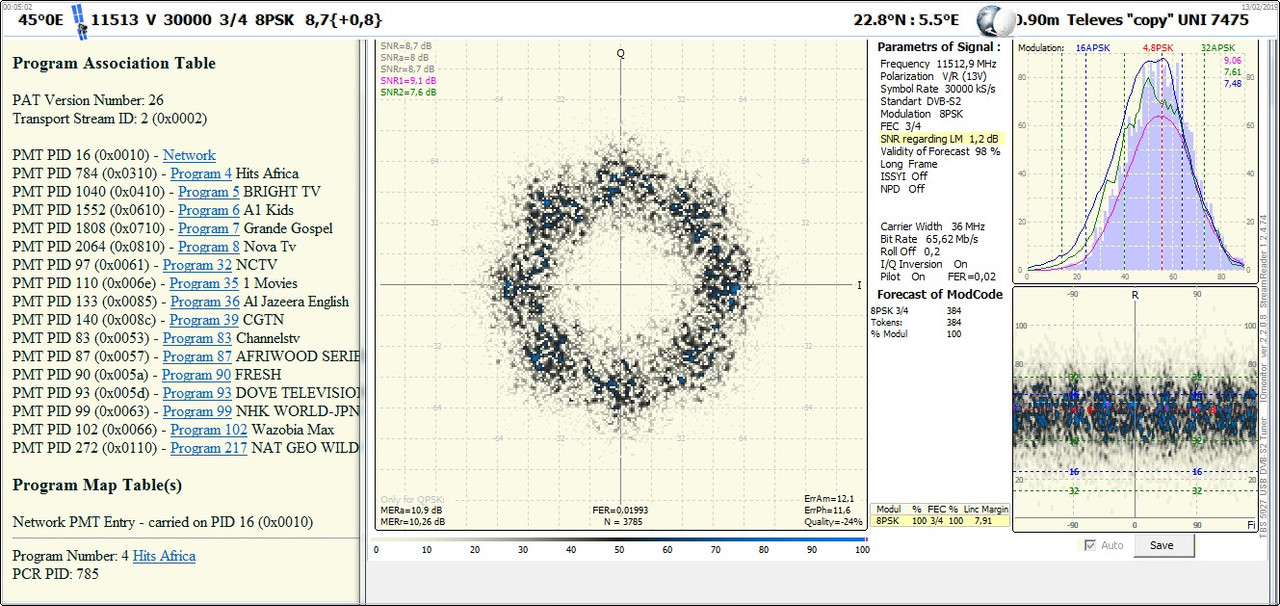Click the 'FER=0,01993' readout below constellation
1280x606 pixels.
click(x=620, y=511)
